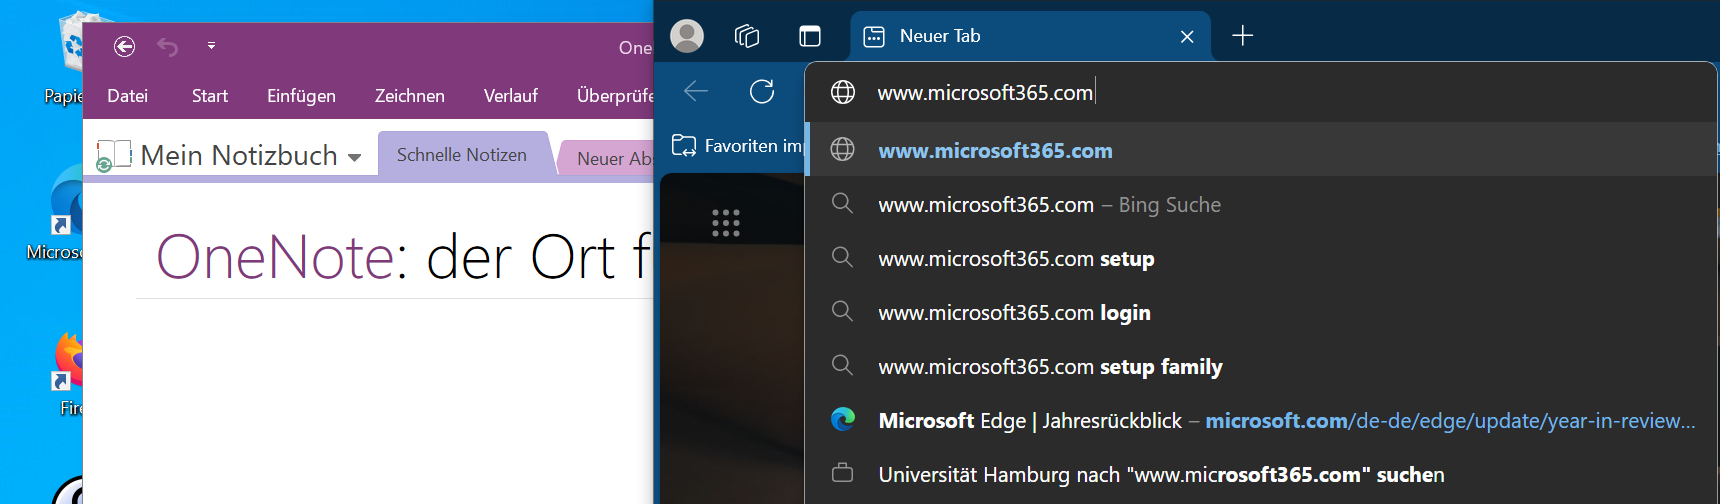1720x504 pixels.
Task: Click the address bar containing www.microsoft365.com
Action: click(1260, 92)
